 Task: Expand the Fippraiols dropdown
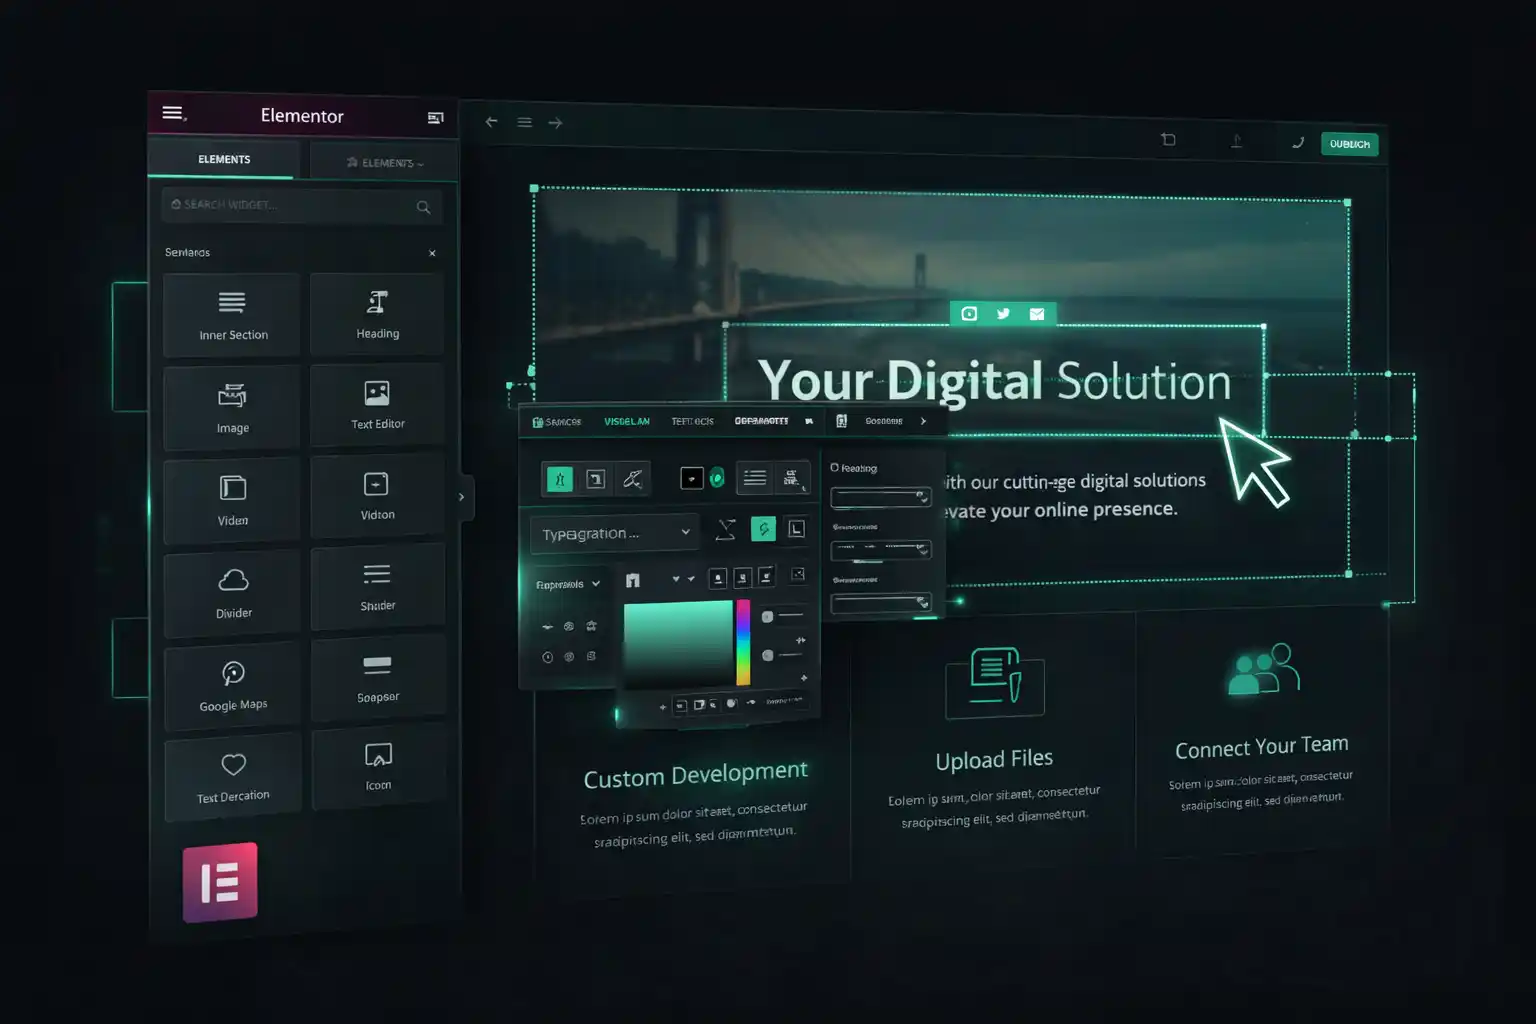pos(568,584)
